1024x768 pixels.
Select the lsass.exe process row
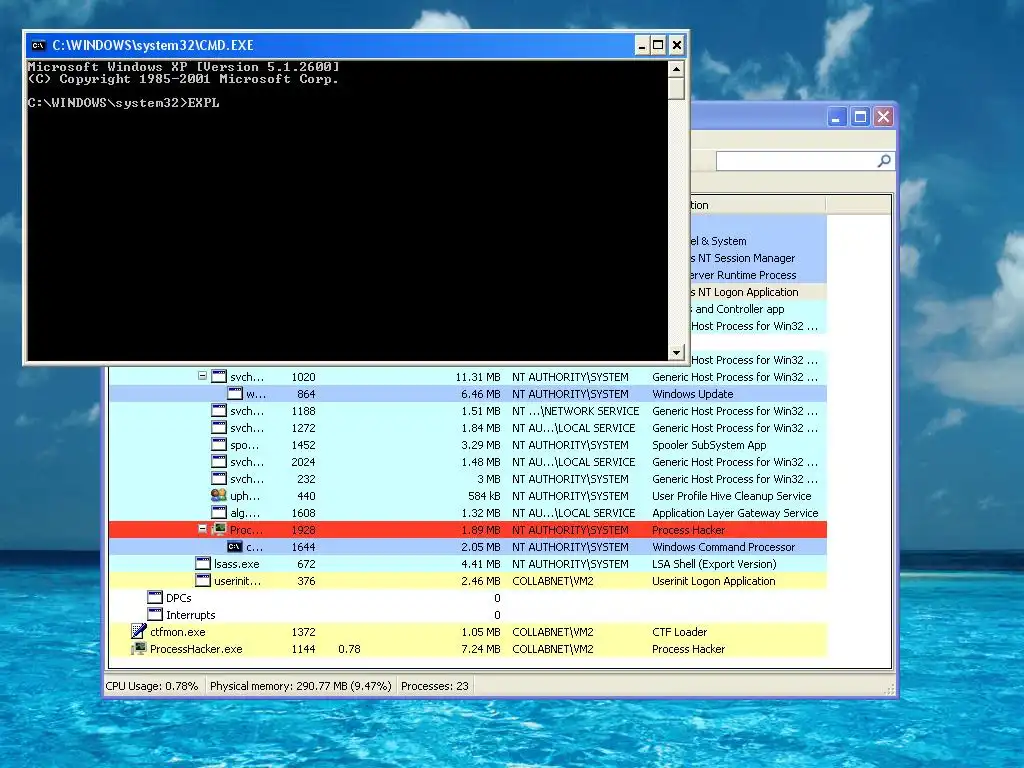point(468,564)
